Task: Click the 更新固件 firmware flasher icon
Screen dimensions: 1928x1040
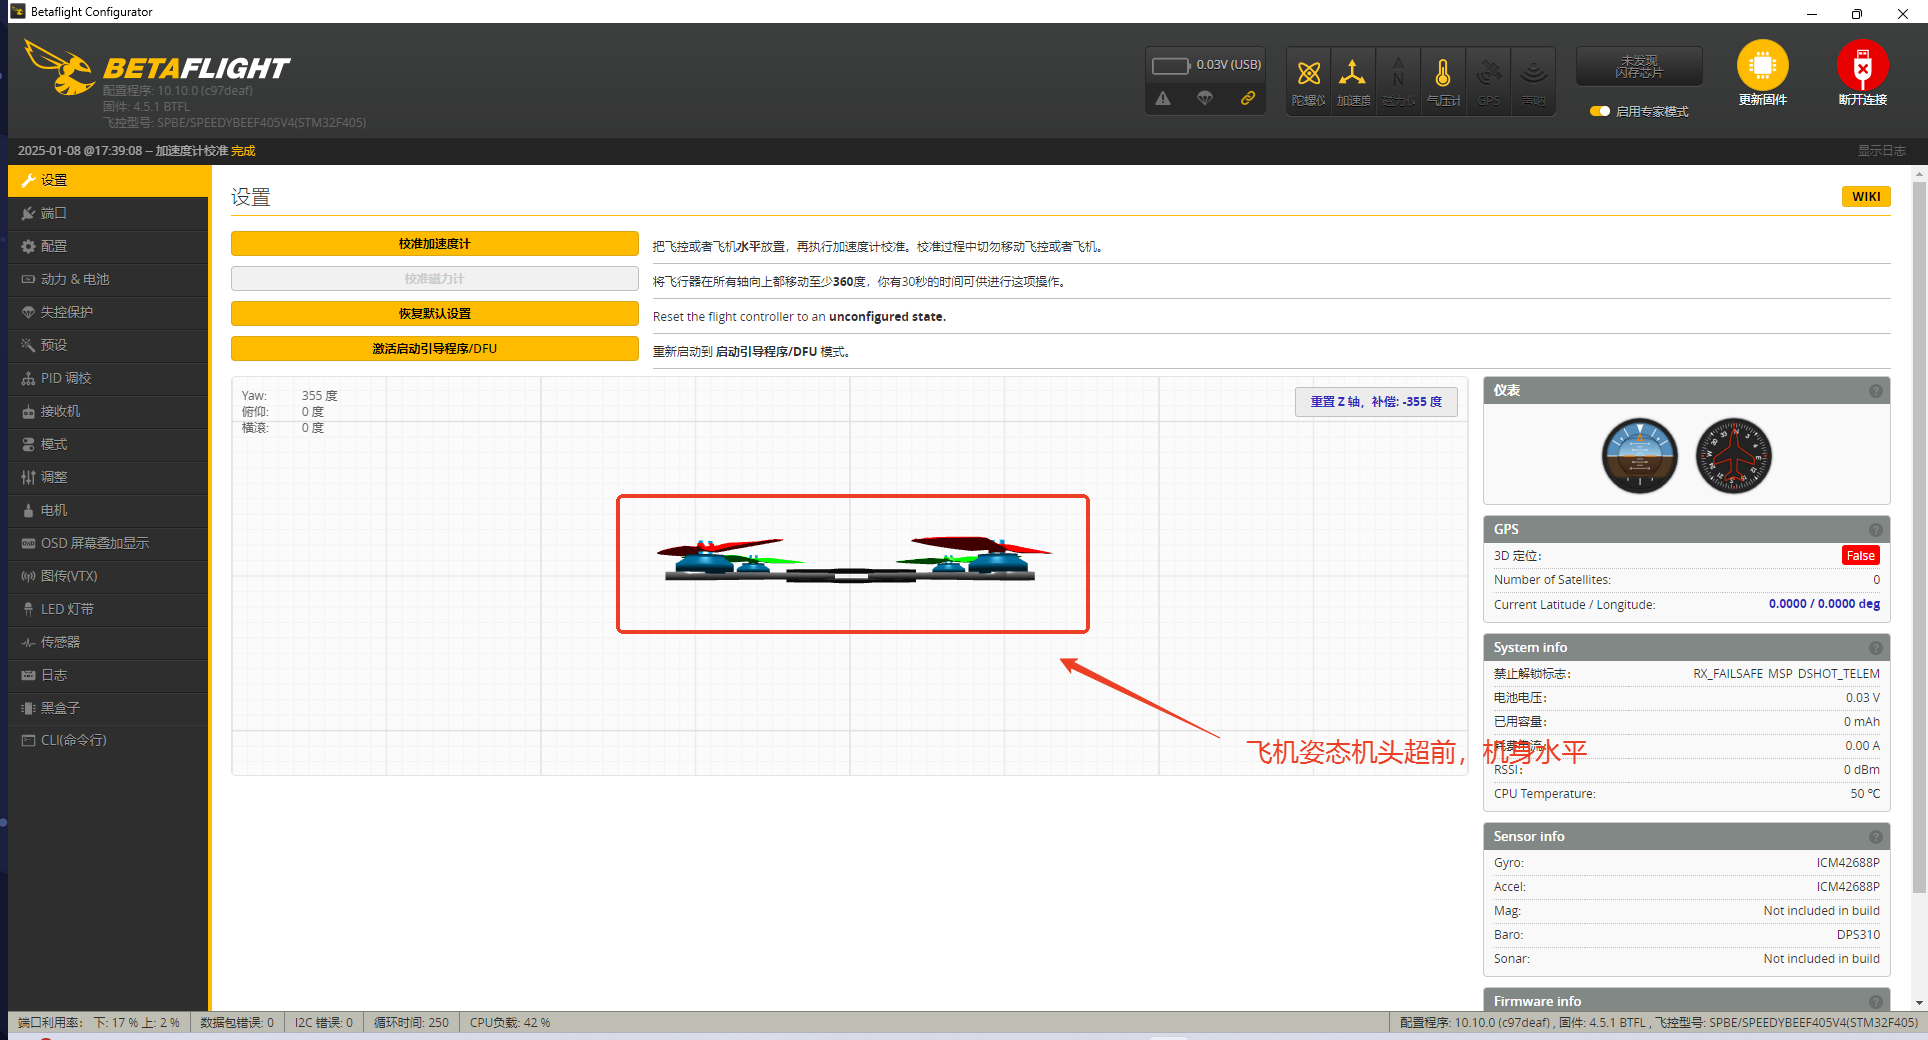Action: pyautogui.click(x=1762, y=66)
